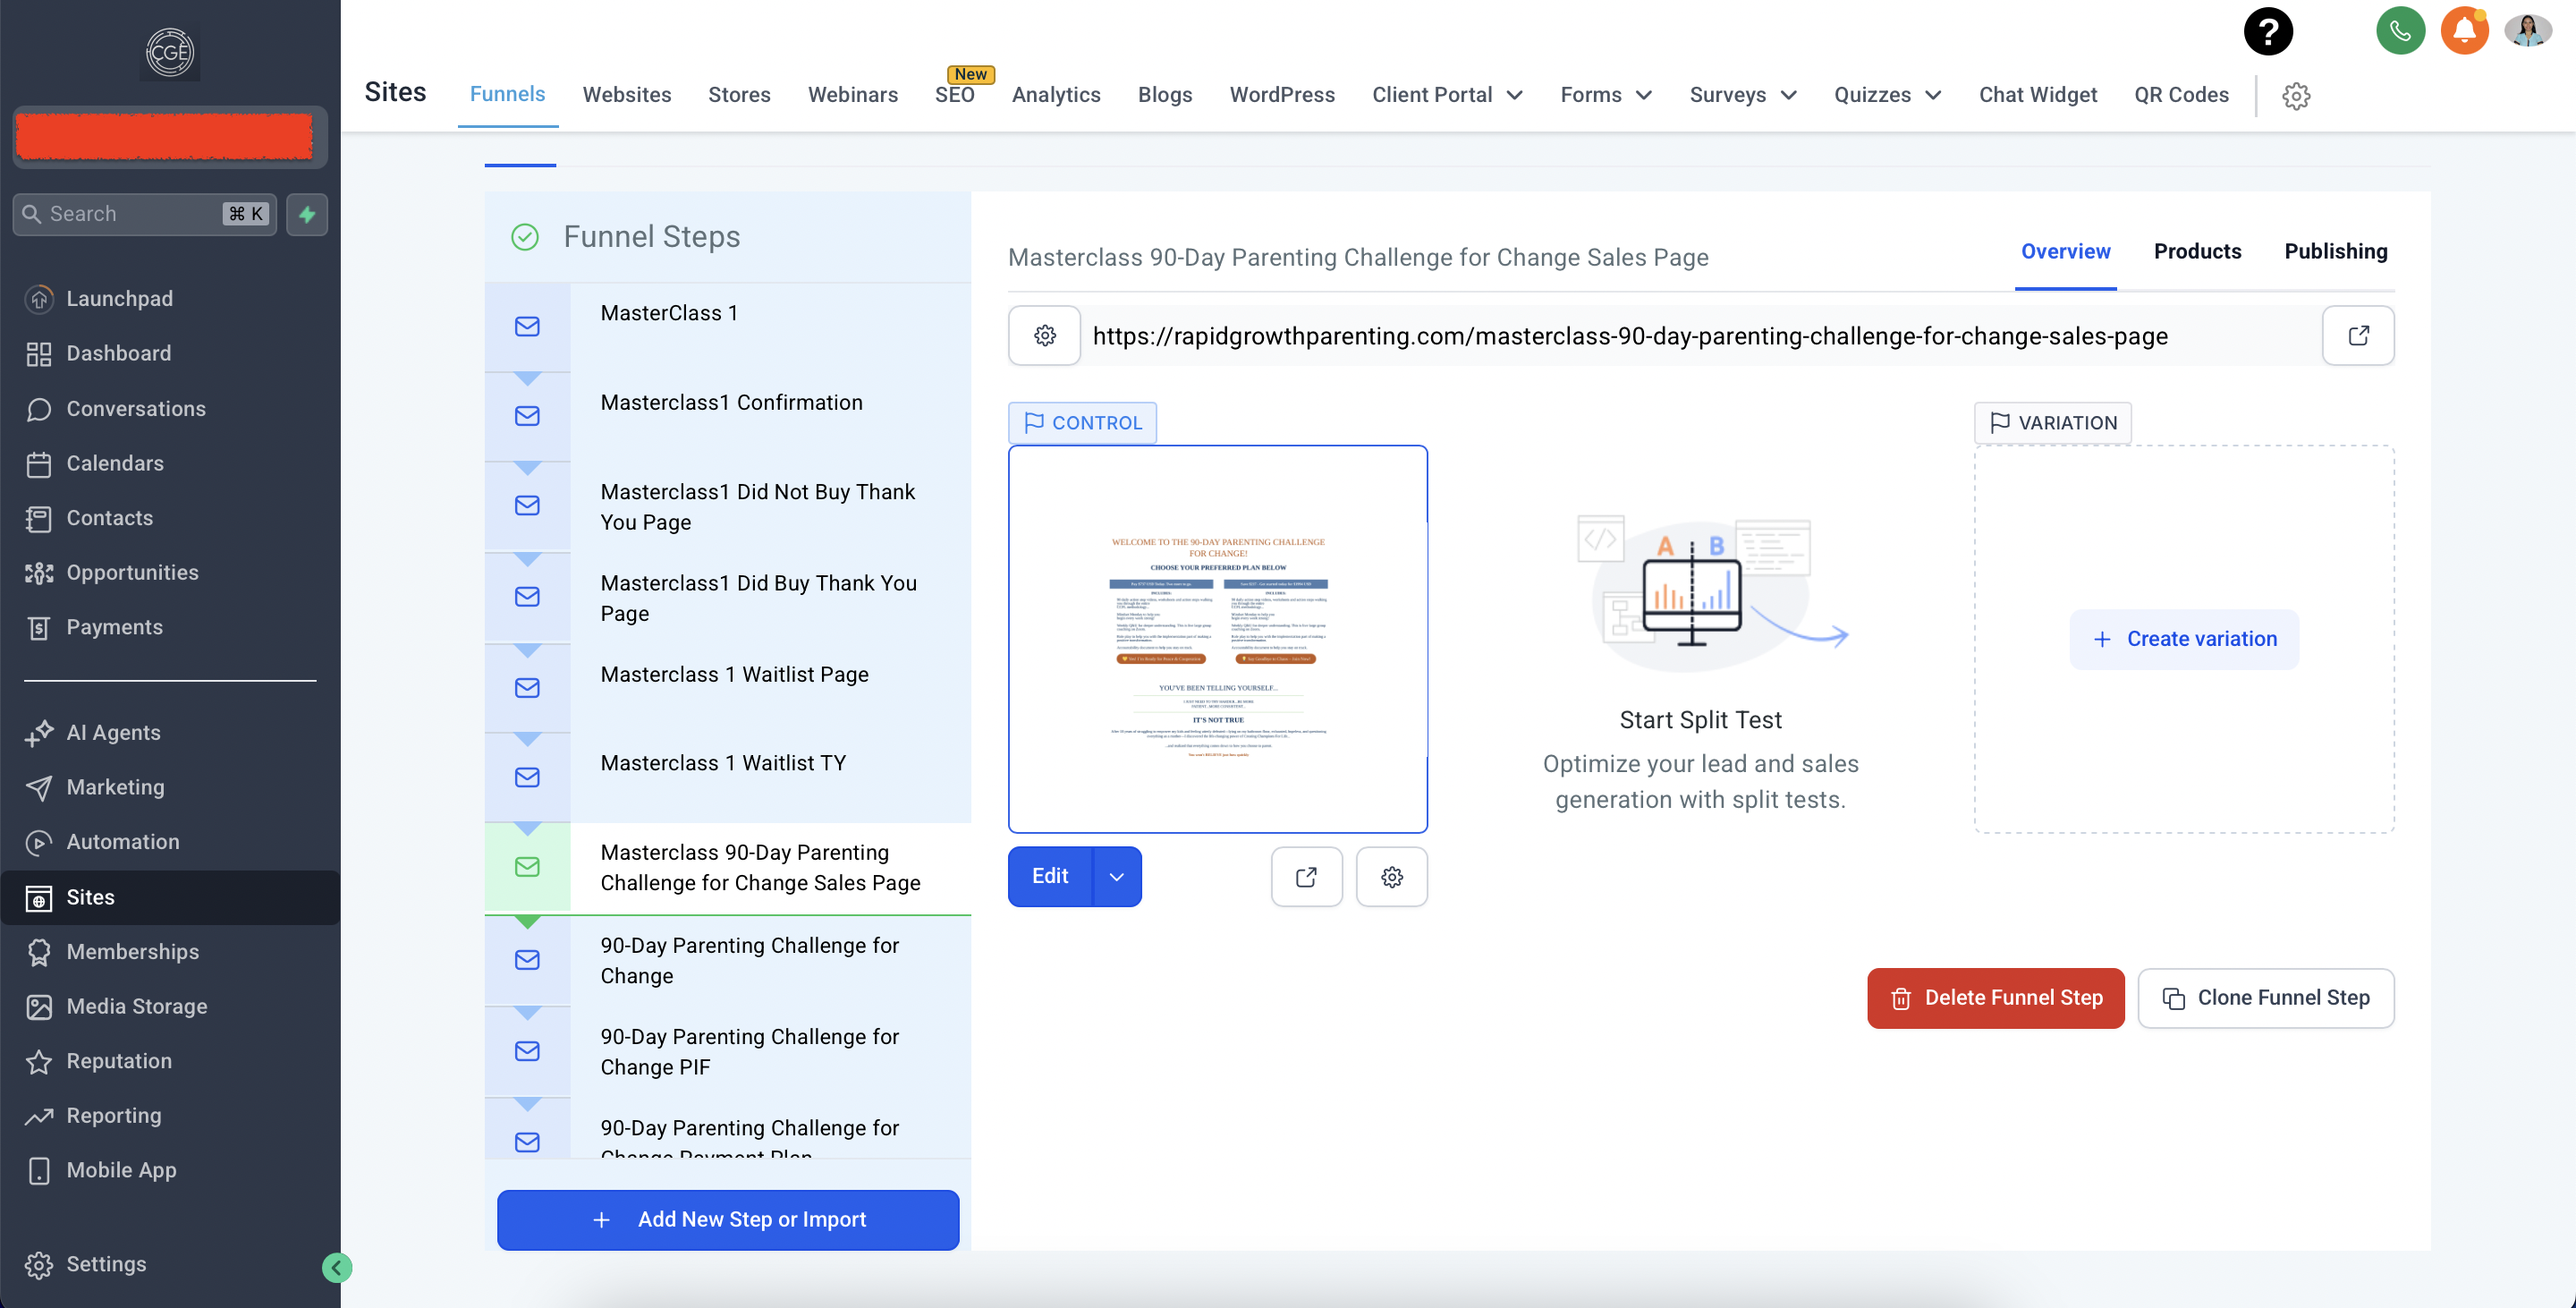
Task: Open Sites settings gear in top navigation
Action: tap(2295, 96)
